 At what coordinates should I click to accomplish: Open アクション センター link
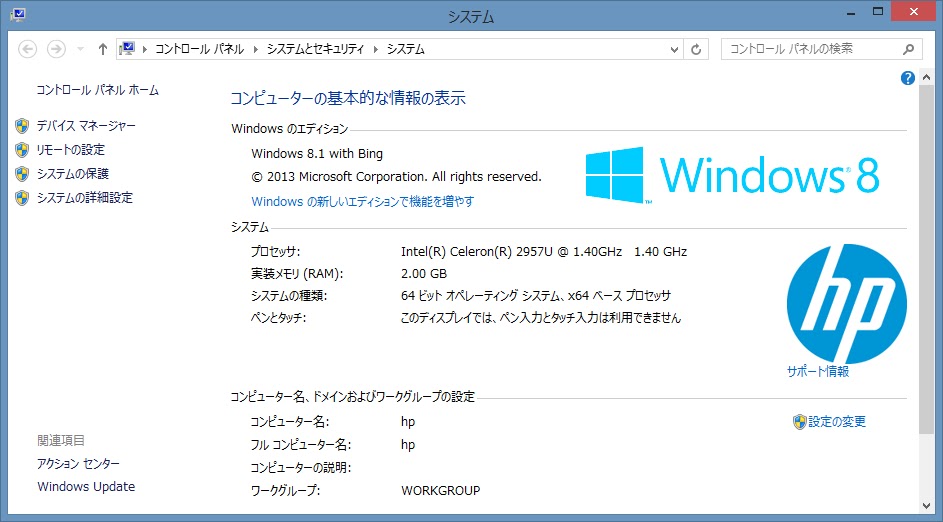click(78, 464)
